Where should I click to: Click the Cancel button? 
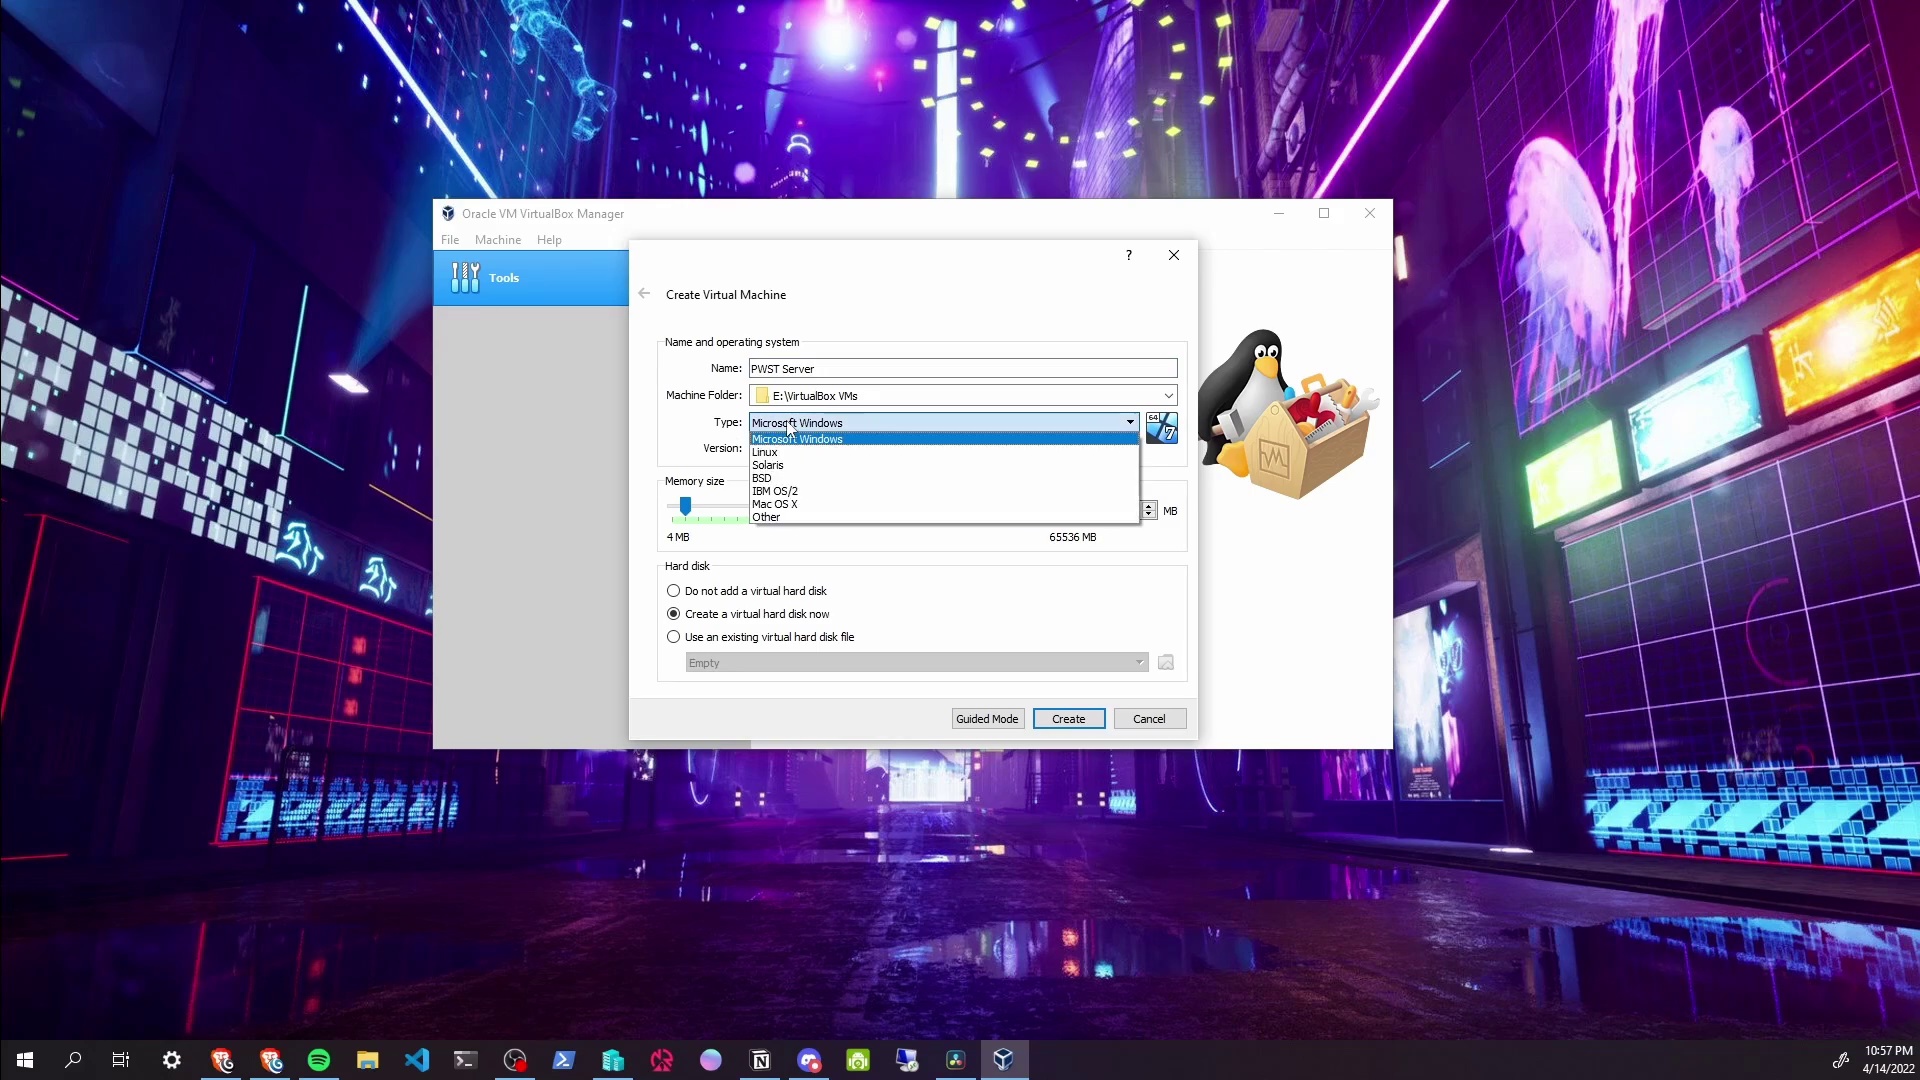coord(1149,719)
